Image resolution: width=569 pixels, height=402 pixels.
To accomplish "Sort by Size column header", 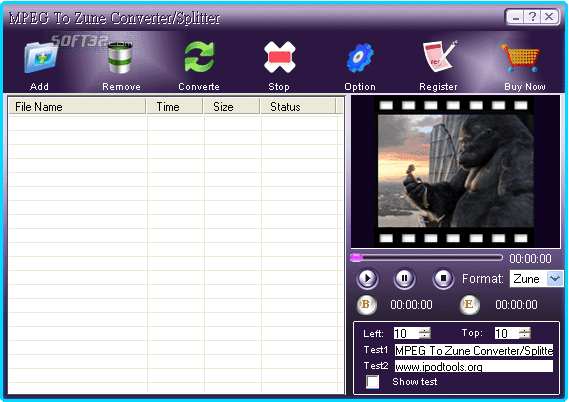I will click(232, 107).
